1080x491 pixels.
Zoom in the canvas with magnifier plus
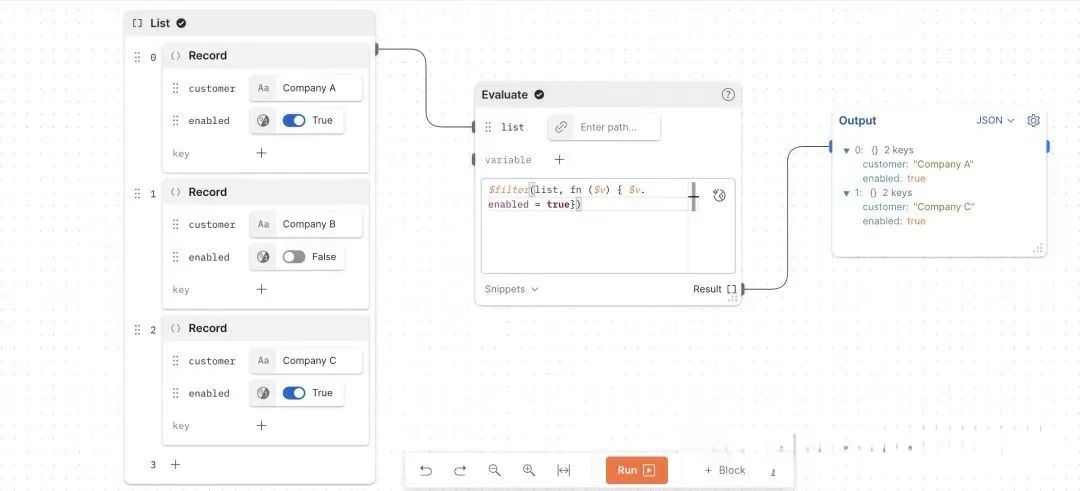pyautogui.click(x=529, y=470)
